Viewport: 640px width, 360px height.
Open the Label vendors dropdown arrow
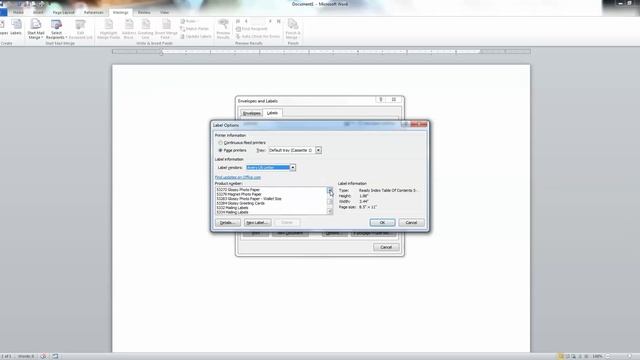pyautogui.click(x=293, y=168)
